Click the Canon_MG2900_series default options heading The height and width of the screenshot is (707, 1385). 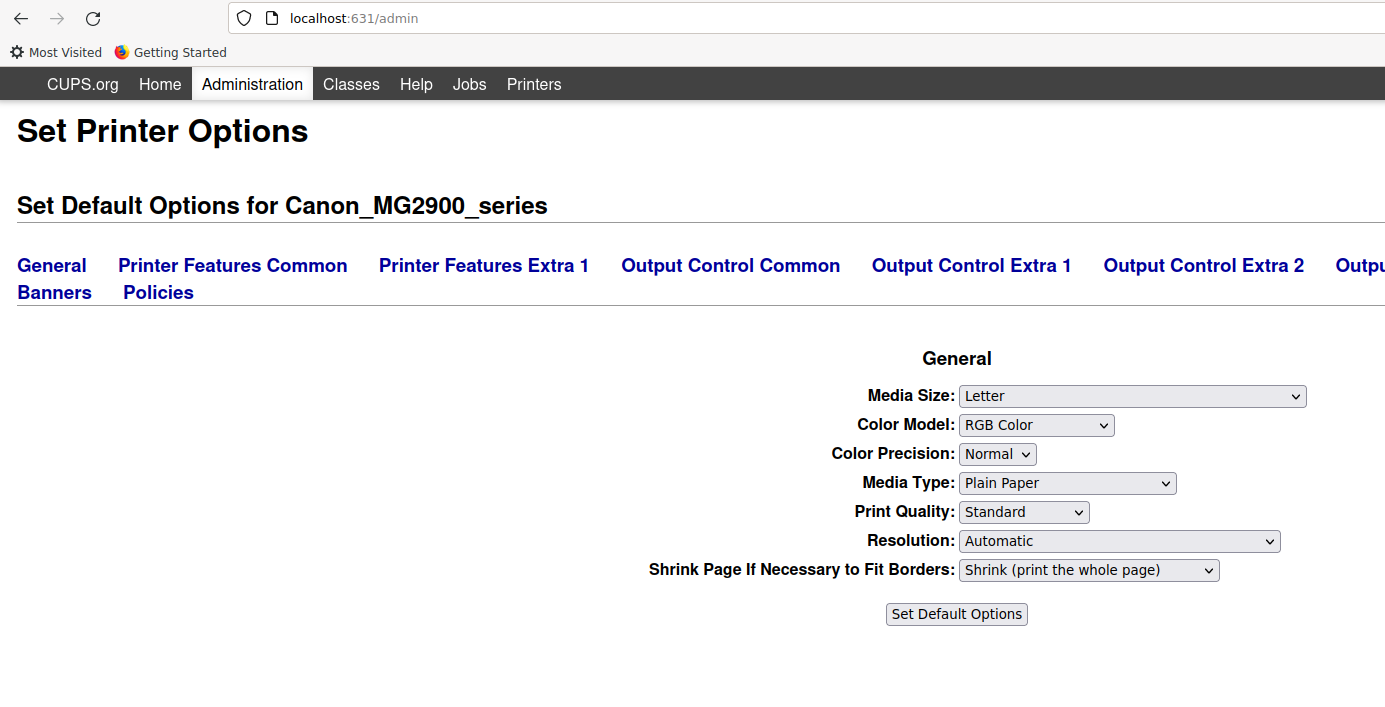click(283, 206)
